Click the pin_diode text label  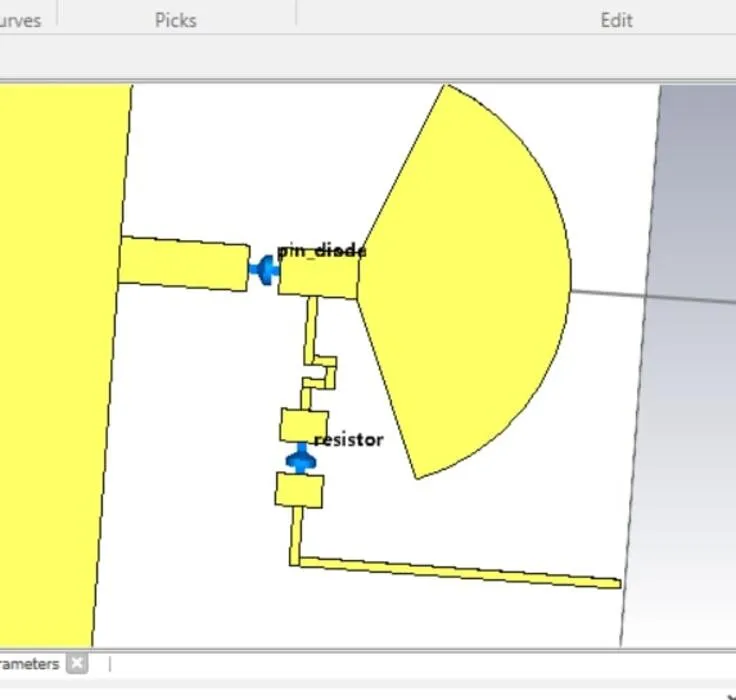click(x=321, y=251)
